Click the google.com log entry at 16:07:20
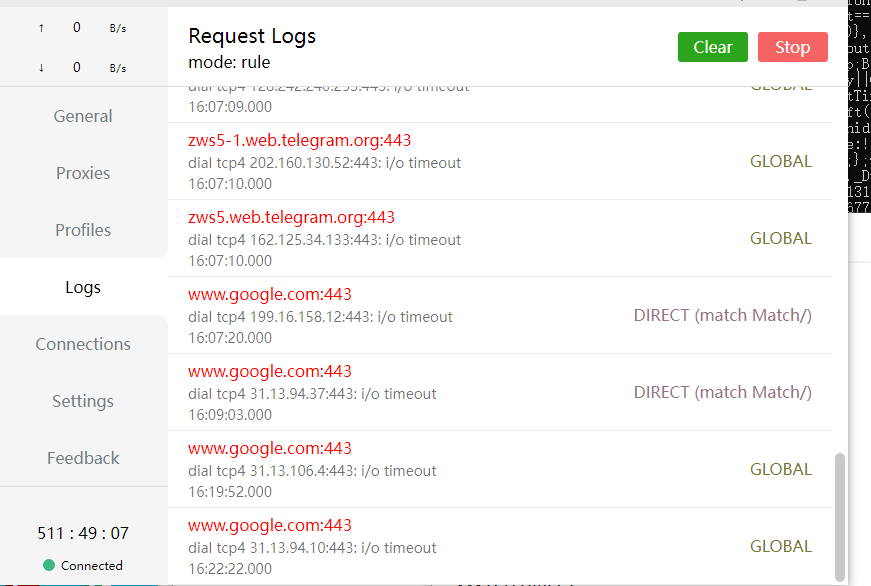871x586 pixels. point(270,294)
